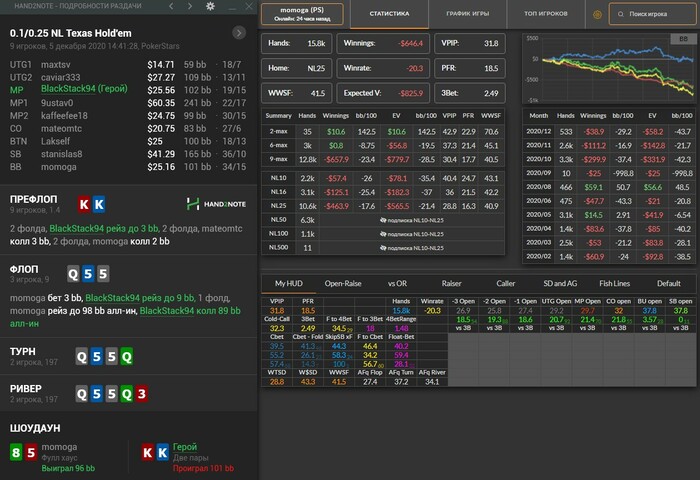The width and height of the screenshot is (700, 480).
Task: Open settings via the gear icon in the title bar
Action: (210, 6)
